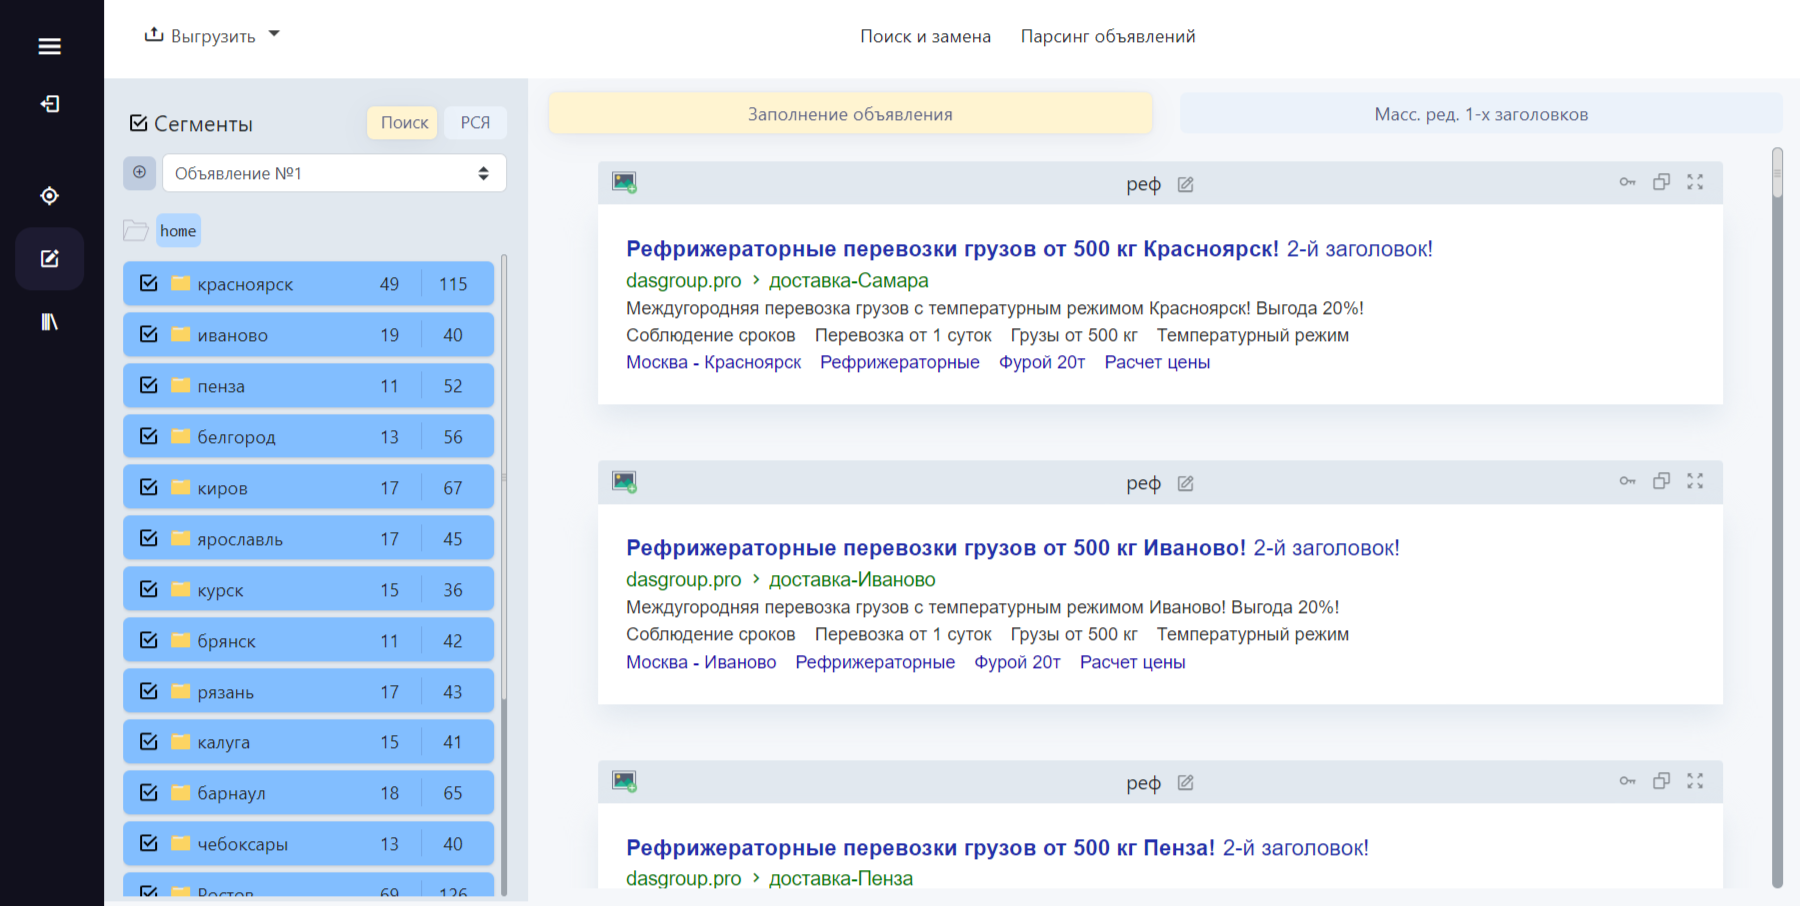Open the Объявление №1 dropdown

(334, 173)
